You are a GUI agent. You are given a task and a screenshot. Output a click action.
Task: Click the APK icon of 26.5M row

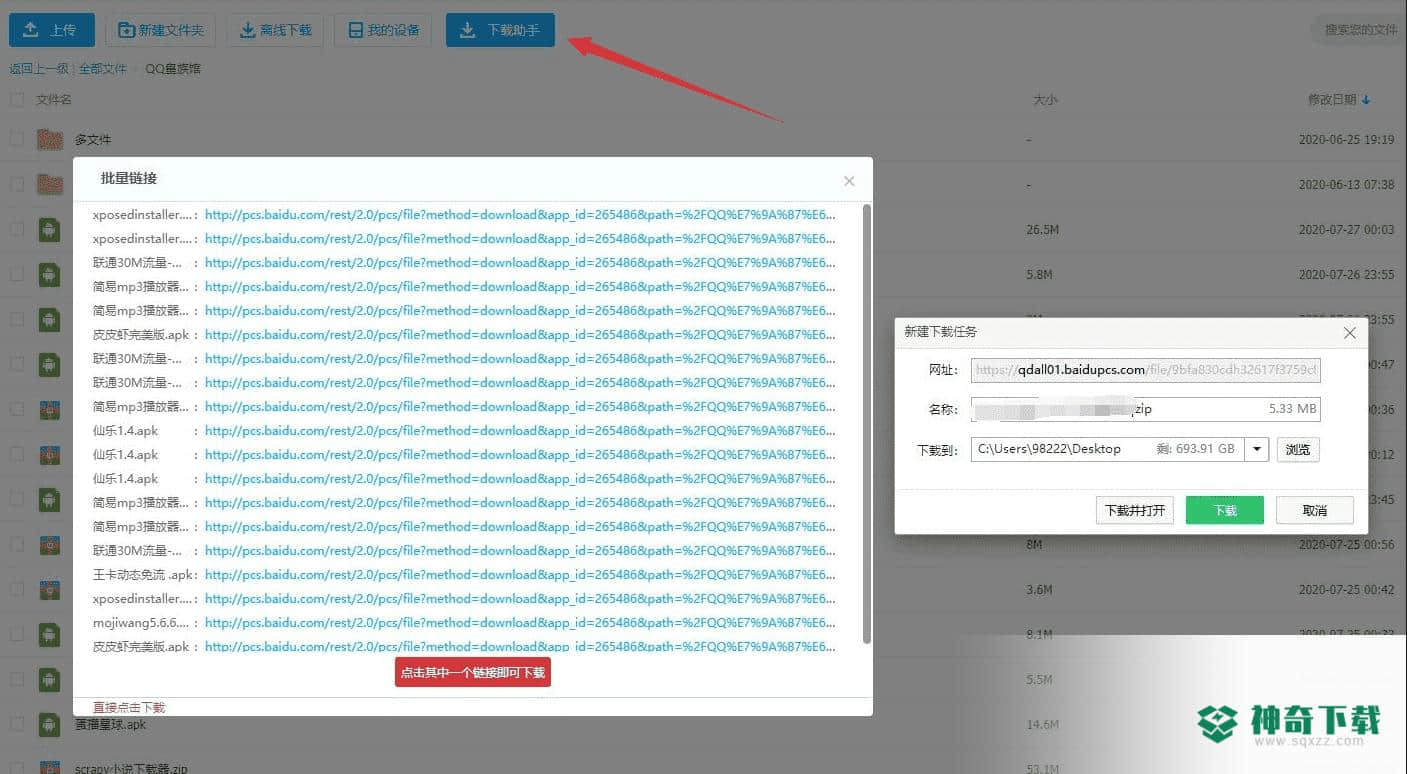[49, 229]
